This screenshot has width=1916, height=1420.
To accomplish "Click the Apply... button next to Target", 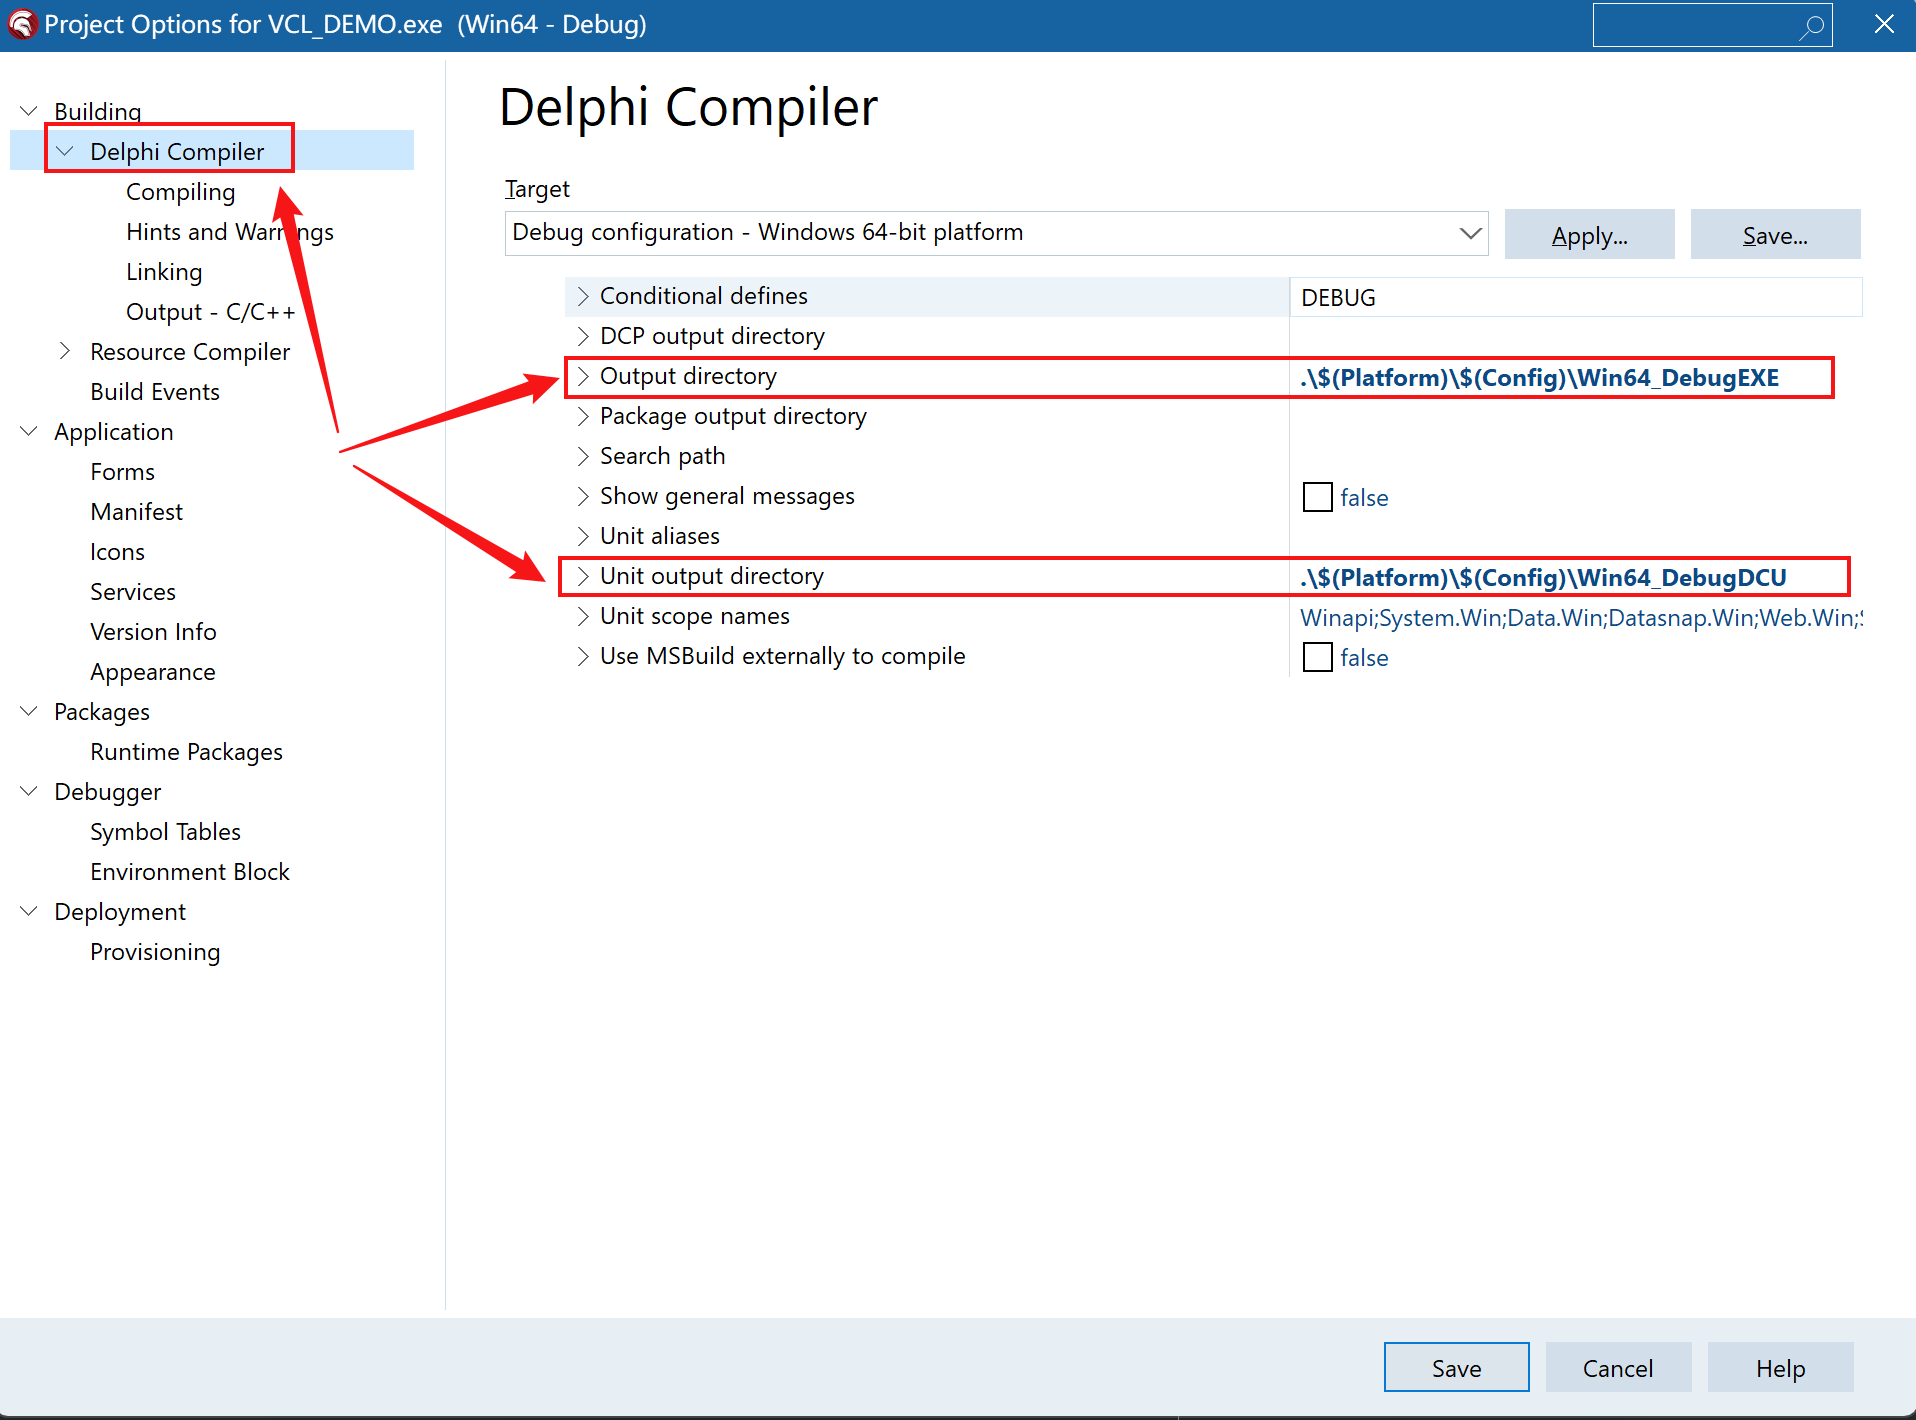I will coord(1589,235).
